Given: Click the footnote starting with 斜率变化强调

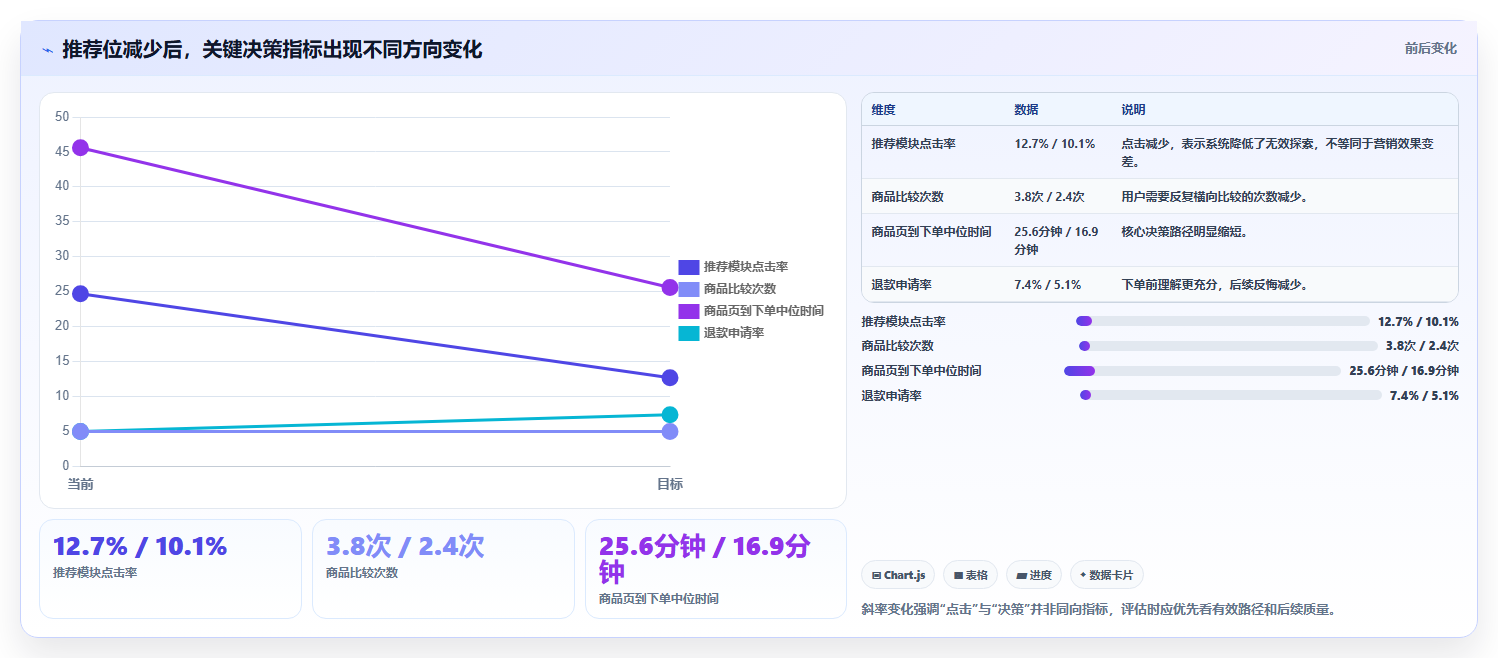Looking at the screenshot, I should tap(1098, 609).
